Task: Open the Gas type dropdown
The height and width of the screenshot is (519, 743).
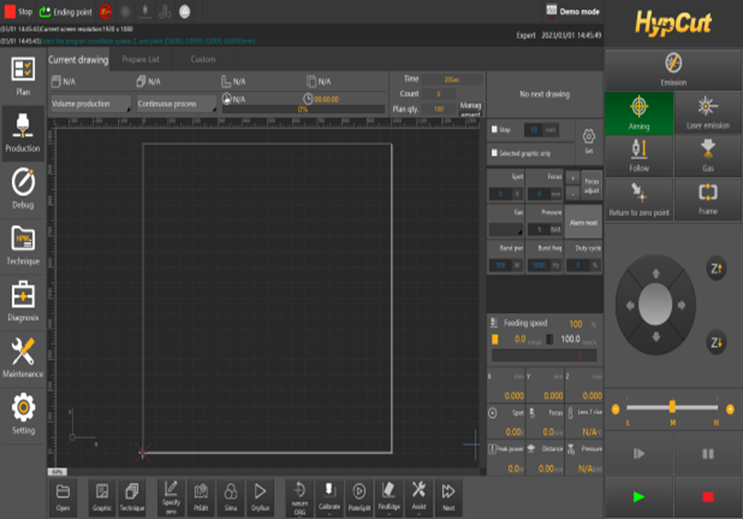Action: [507, 229]
